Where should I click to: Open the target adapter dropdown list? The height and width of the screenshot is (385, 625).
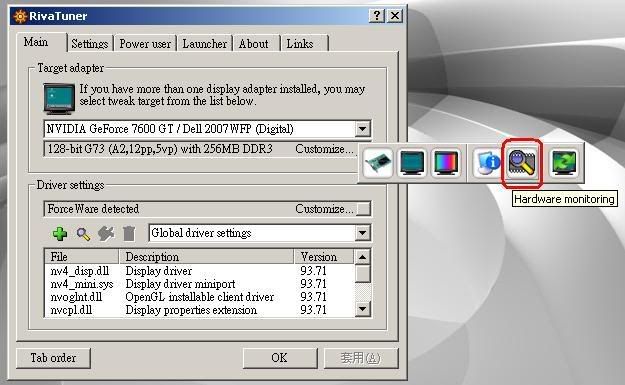coord(362,129)
